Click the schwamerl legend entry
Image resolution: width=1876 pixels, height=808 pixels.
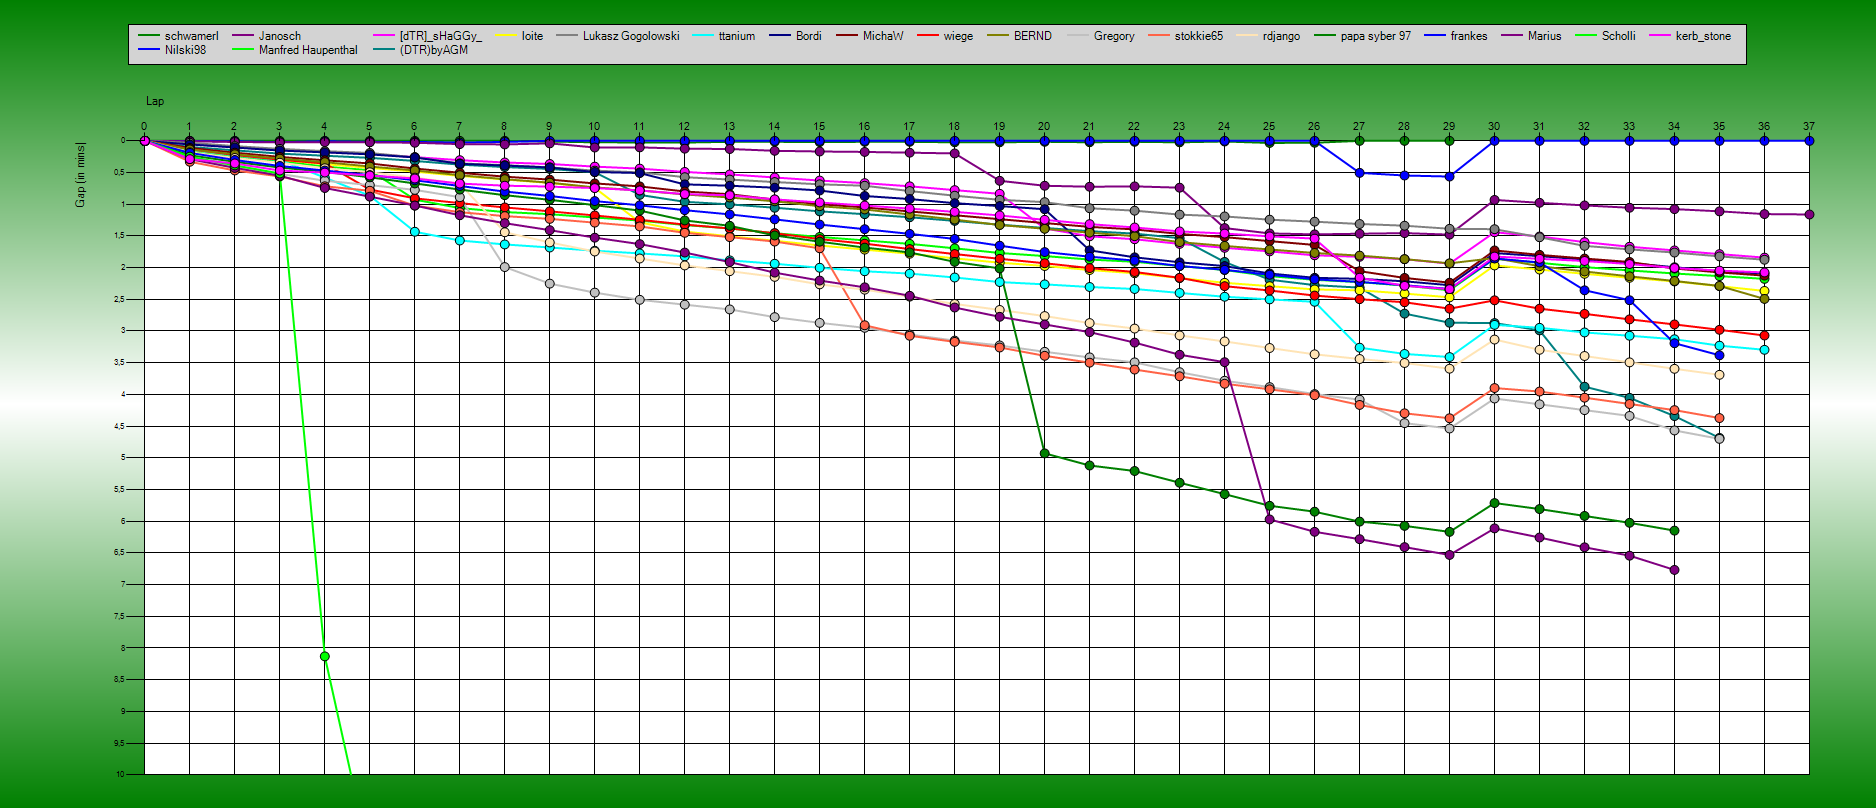178,36
